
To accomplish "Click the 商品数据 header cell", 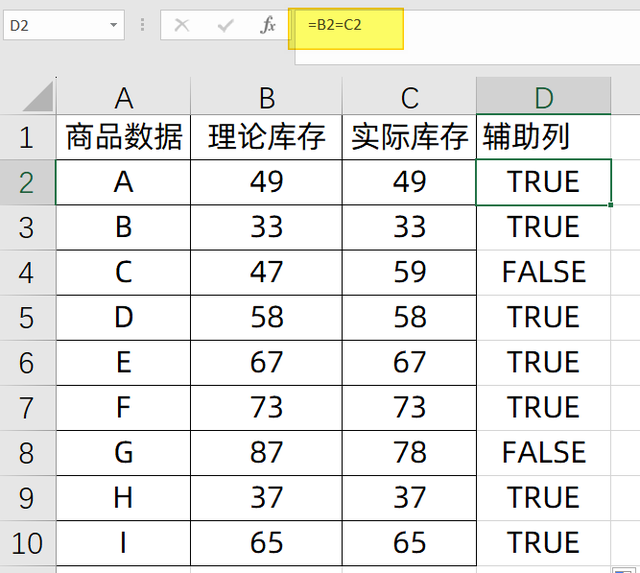I will click(123, 137).
